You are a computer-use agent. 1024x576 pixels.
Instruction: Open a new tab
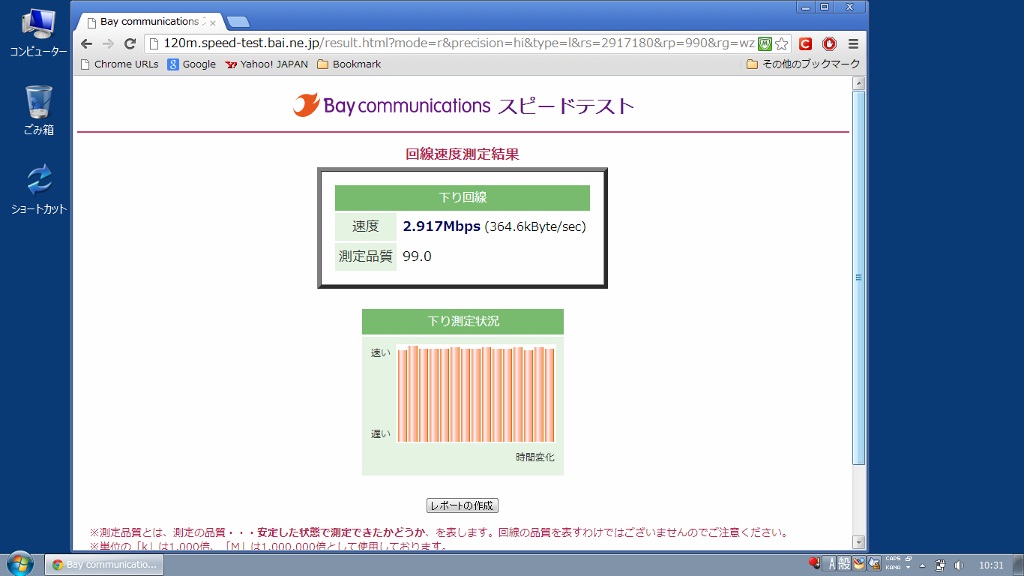[238, 21]
